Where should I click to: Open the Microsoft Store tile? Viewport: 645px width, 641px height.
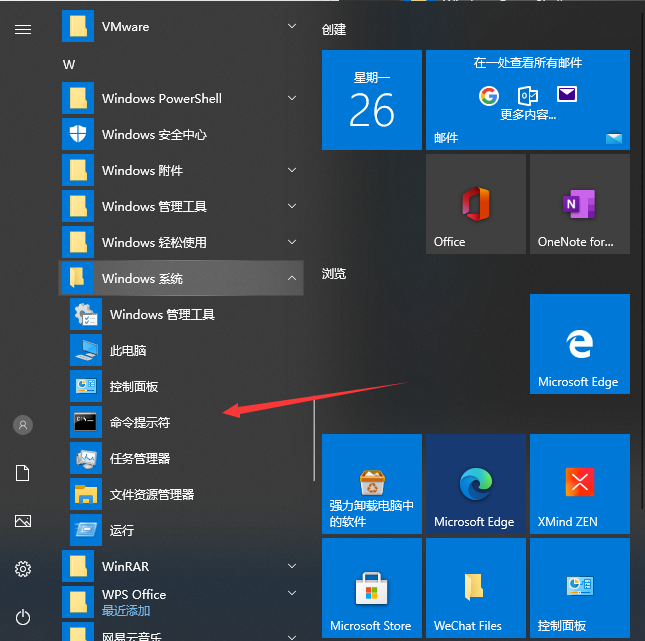click(371, 588)
